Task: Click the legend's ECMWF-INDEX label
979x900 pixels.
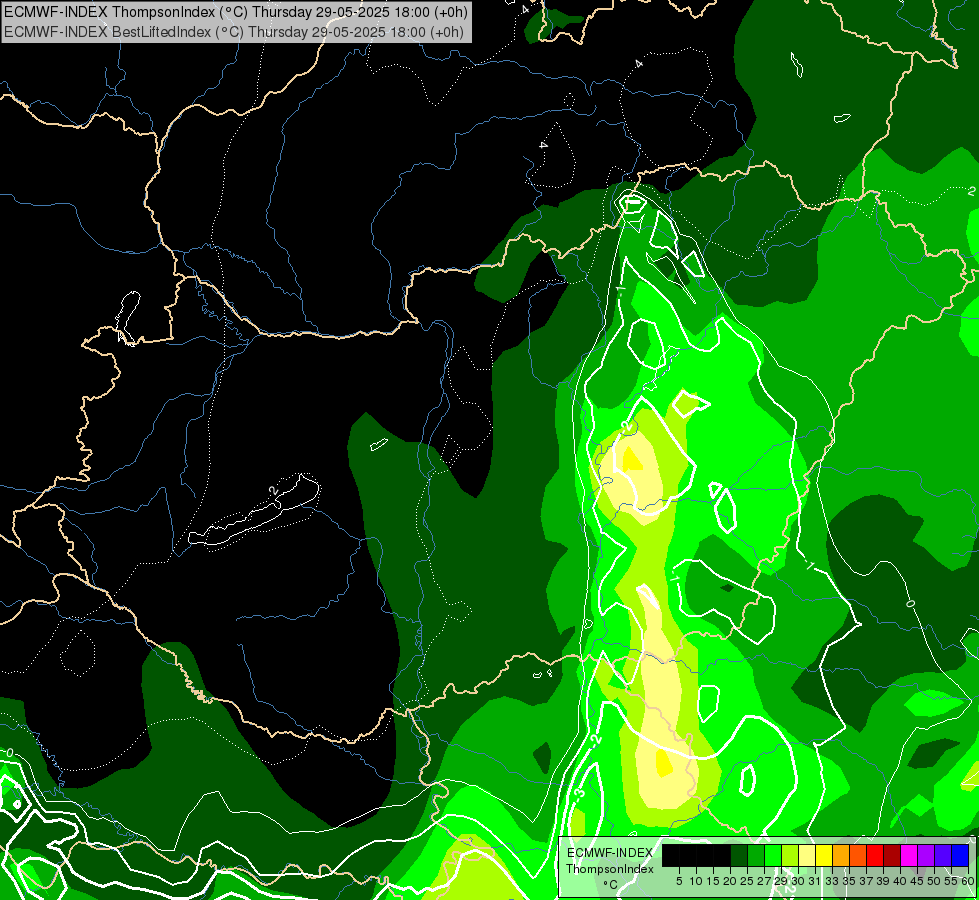Action: [x=610, y=853]
